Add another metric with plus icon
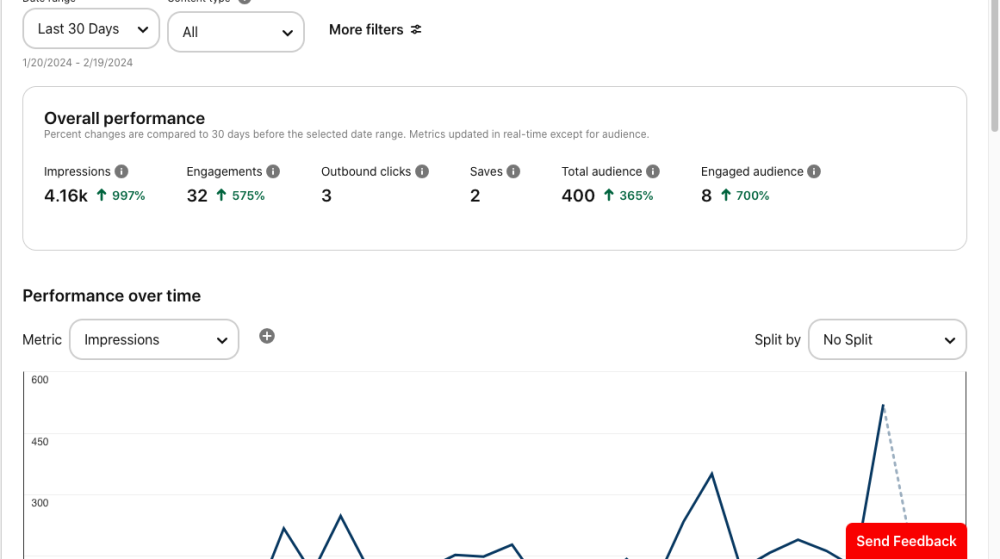Image resolution: width=1000 pixels, height=559 pixels. pyautogui.click(x=267, y=337)
